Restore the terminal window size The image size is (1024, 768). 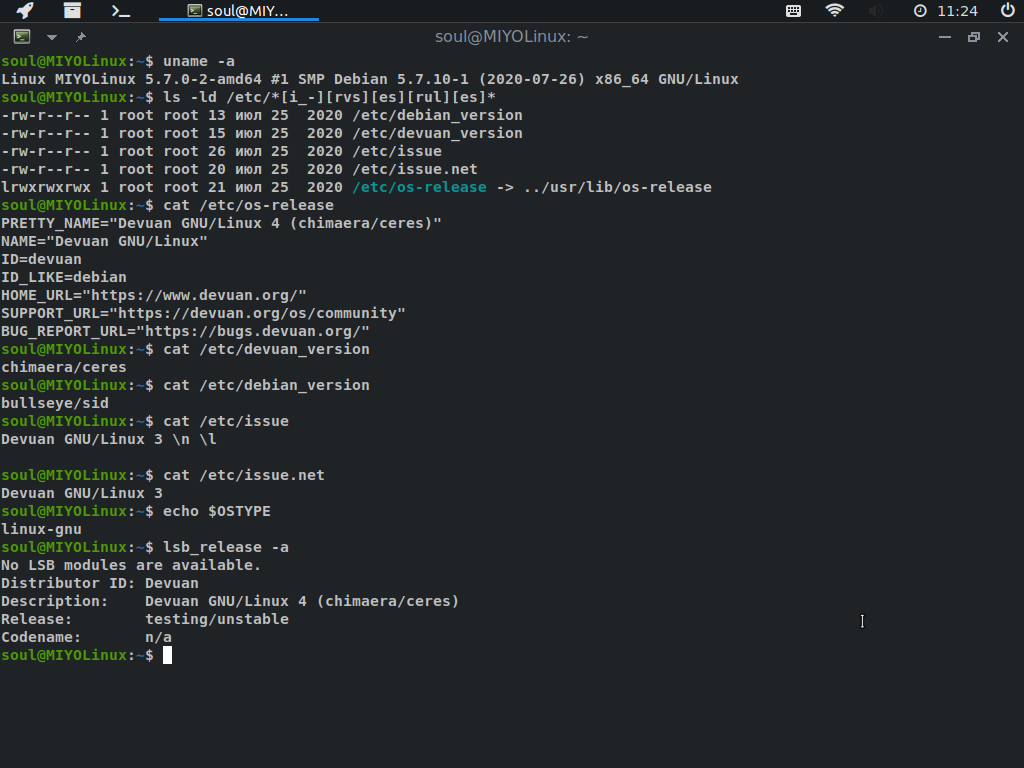[x=974, y=37]
